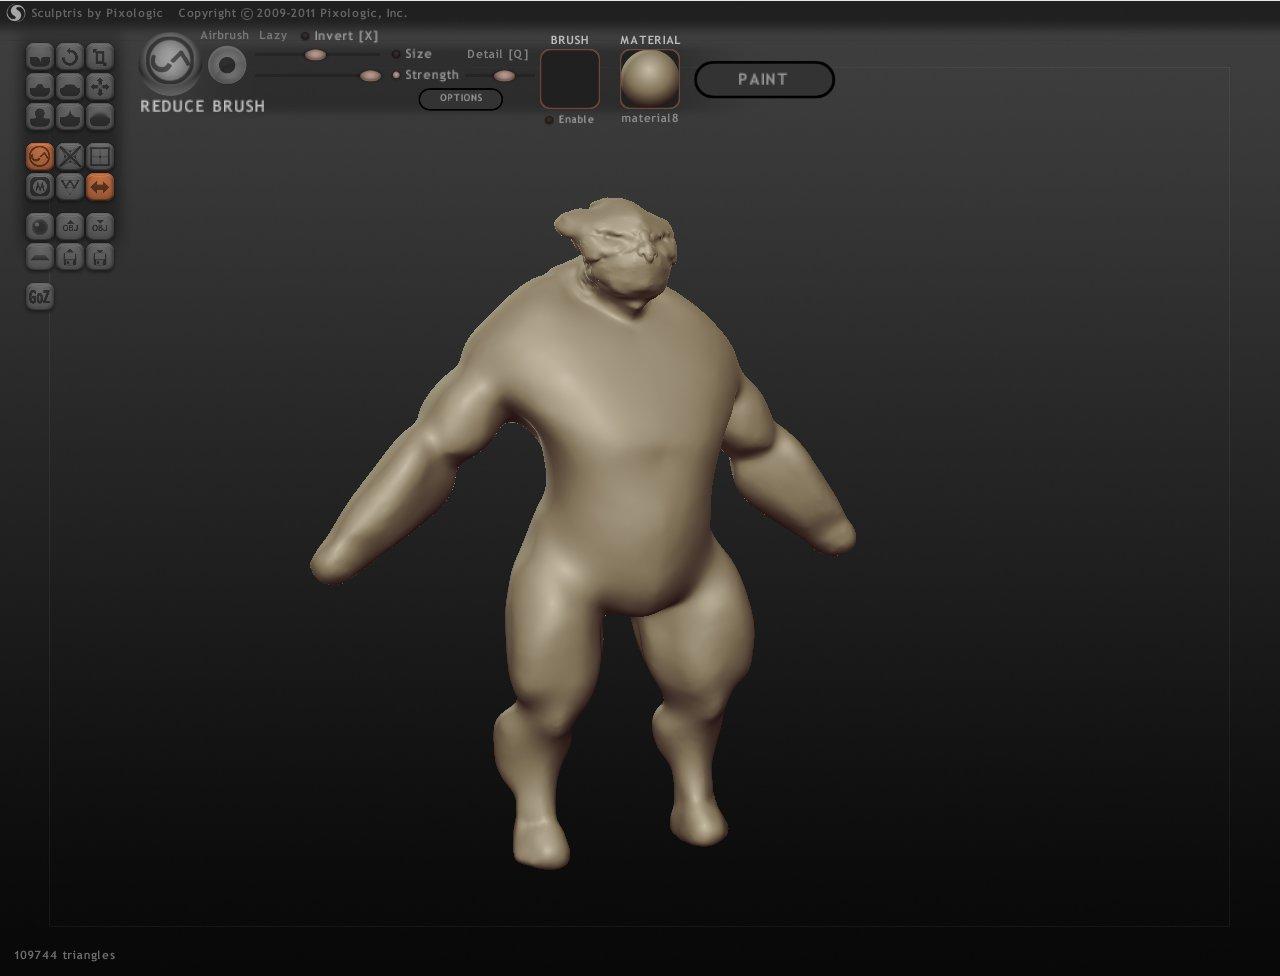1280x976 pixels.
Task: Toggle Wireframe display icon
Action: click(x=69, y=186)
